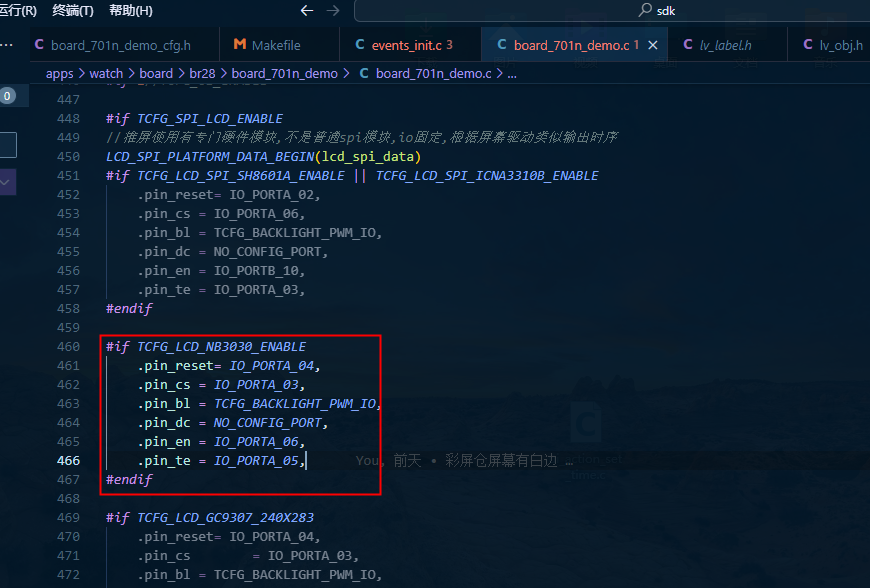Click the sidebar down chevron

point(6,182)
